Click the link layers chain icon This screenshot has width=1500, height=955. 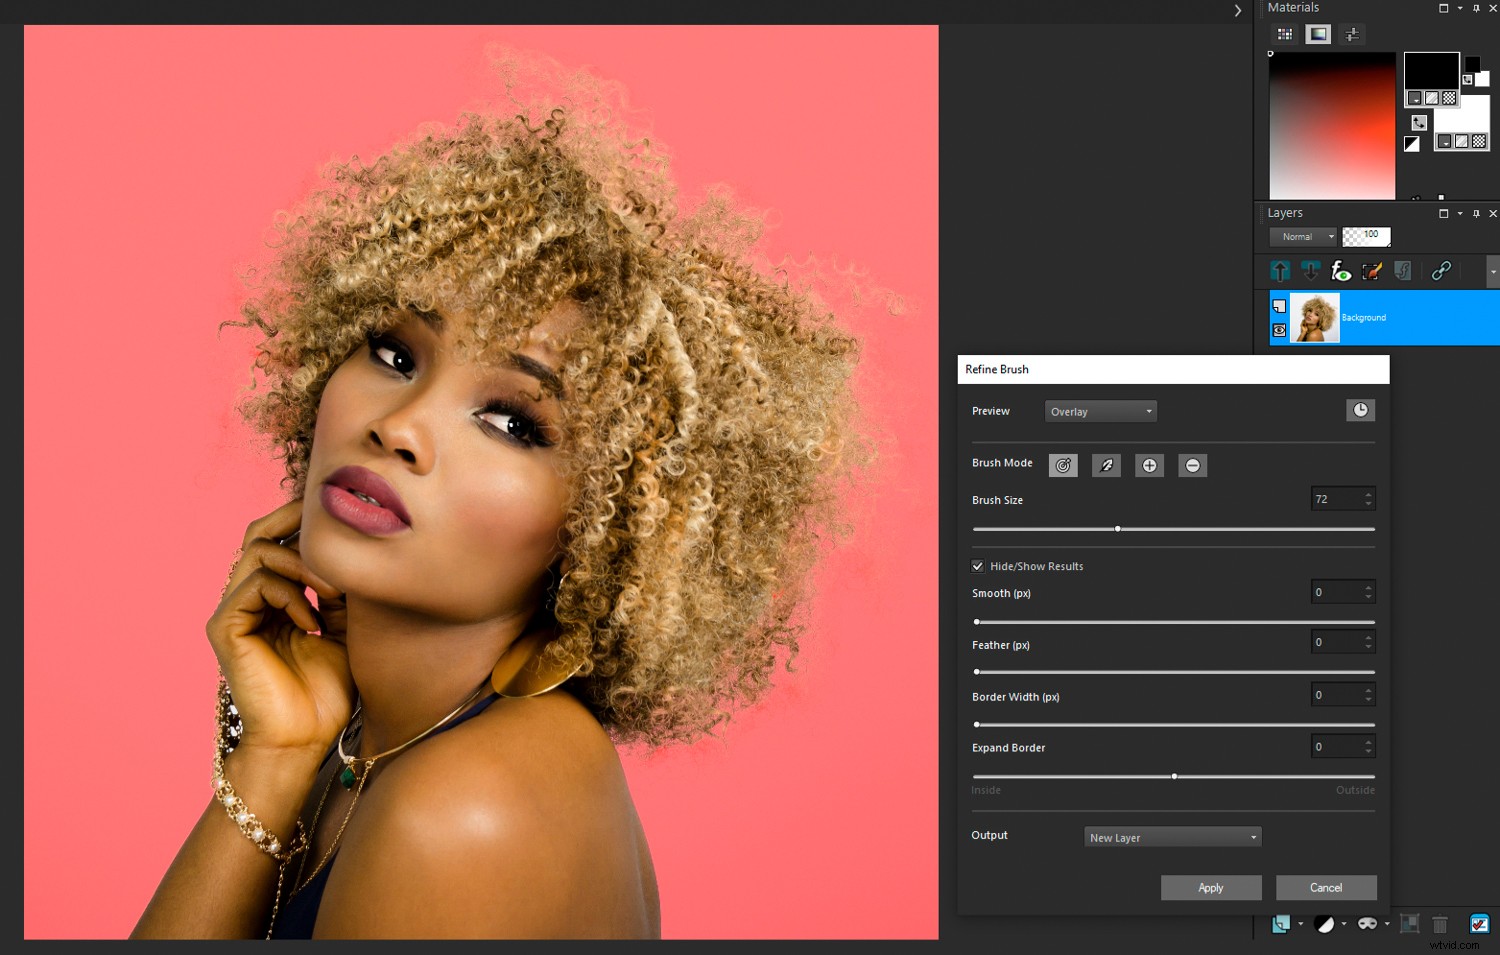click(x=1442, y=270)
